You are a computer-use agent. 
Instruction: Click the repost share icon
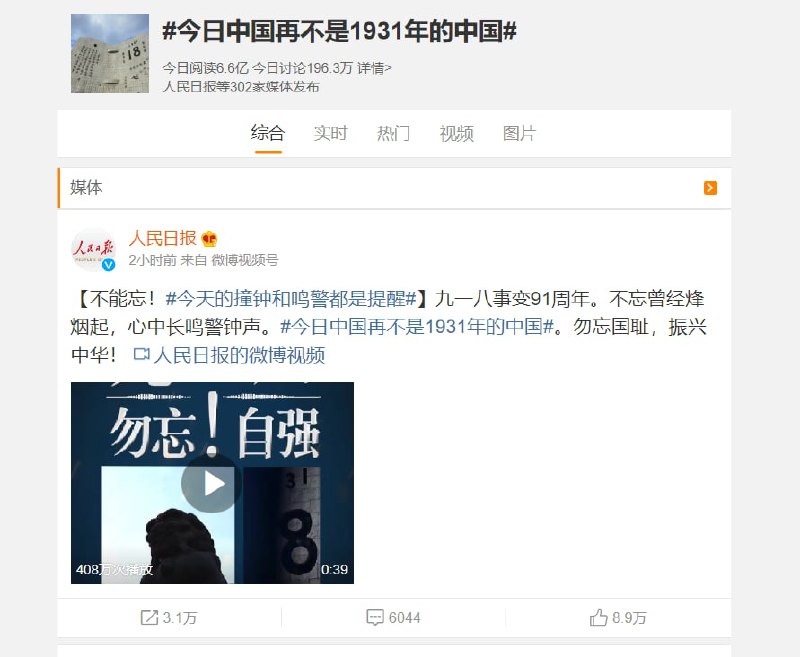point(149,618)
